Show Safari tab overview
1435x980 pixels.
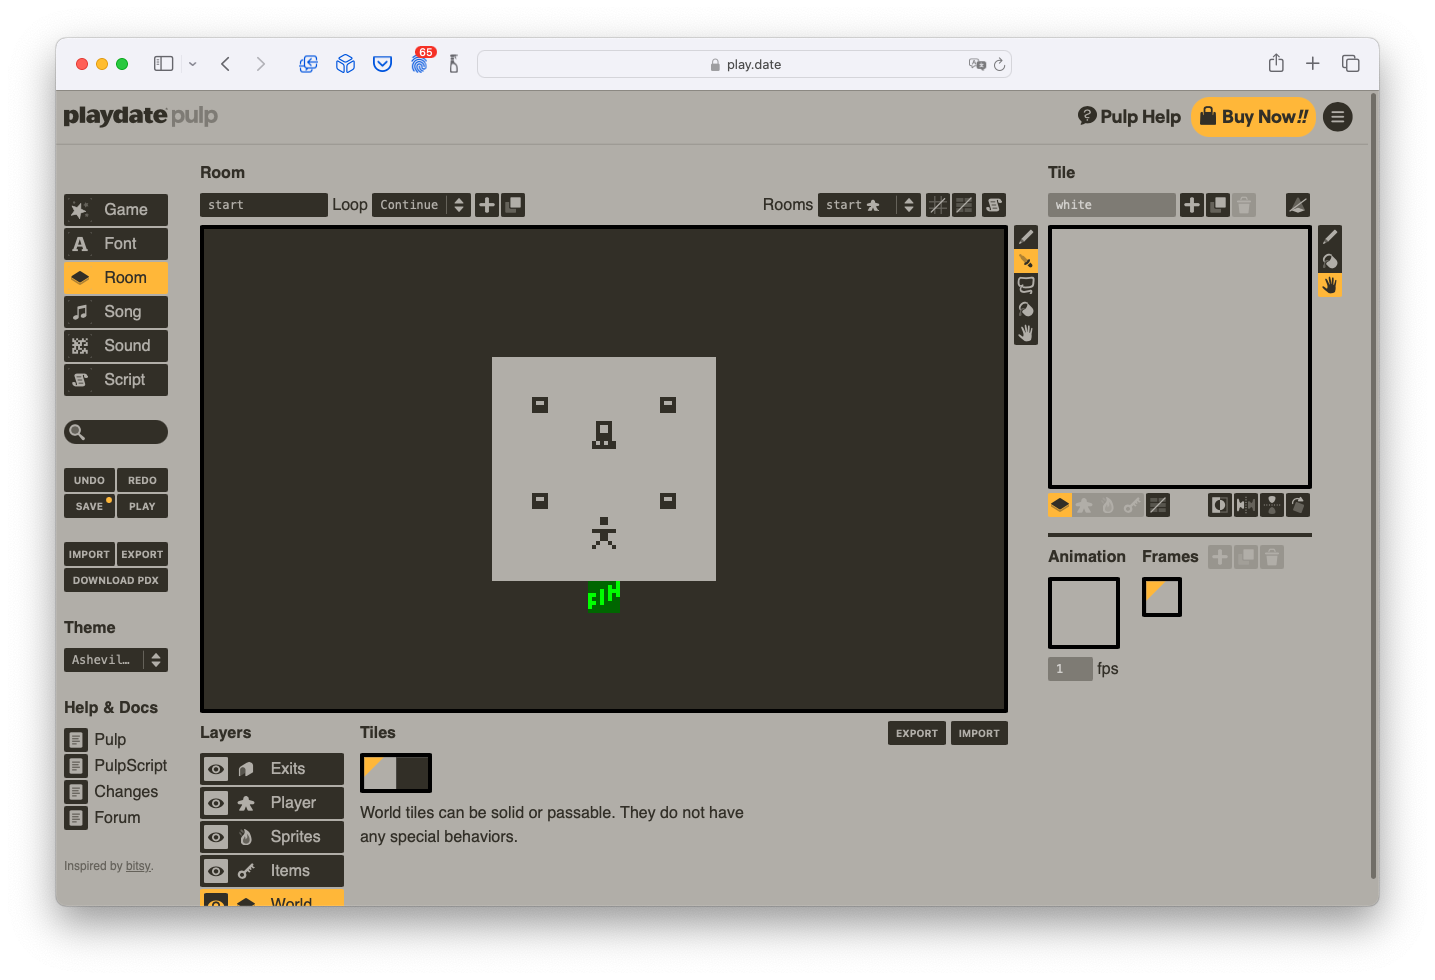click(1351, 64)
